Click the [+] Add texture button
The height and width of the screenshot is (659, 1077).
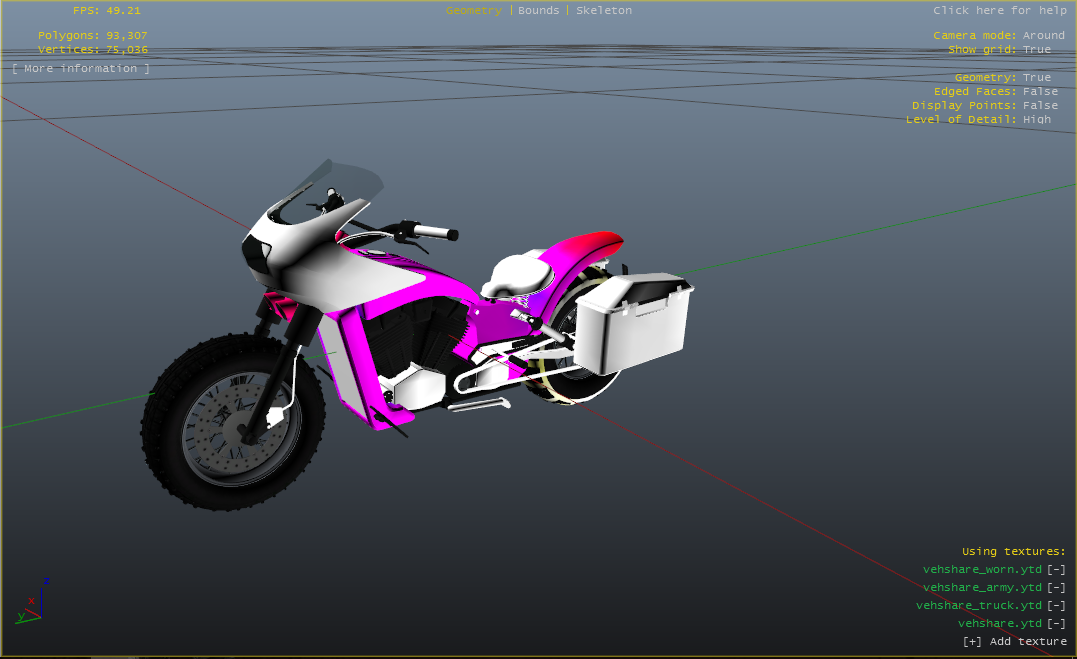pos(1014,641)
